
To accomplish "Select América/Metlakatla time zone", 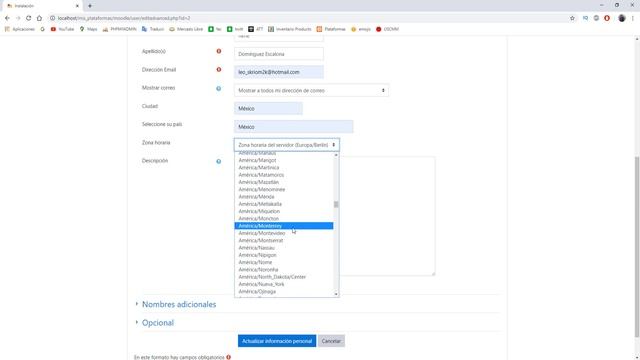I will point(284,204).
